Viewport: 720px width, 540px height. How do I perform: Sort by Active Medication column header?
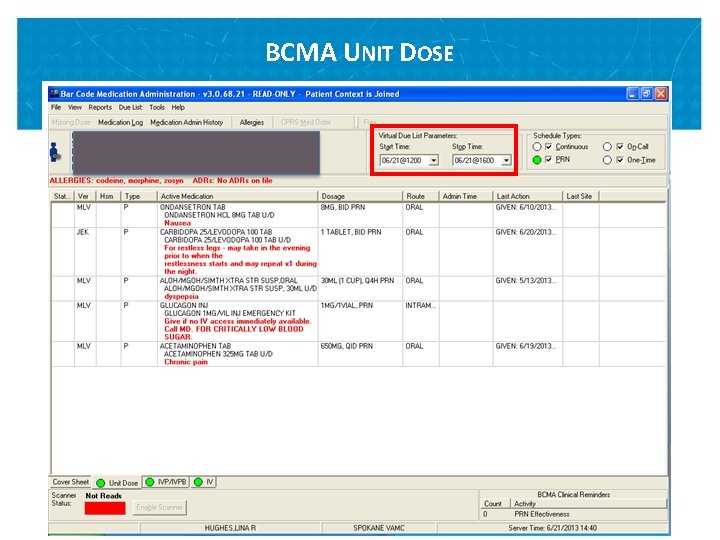coord(237,196)
